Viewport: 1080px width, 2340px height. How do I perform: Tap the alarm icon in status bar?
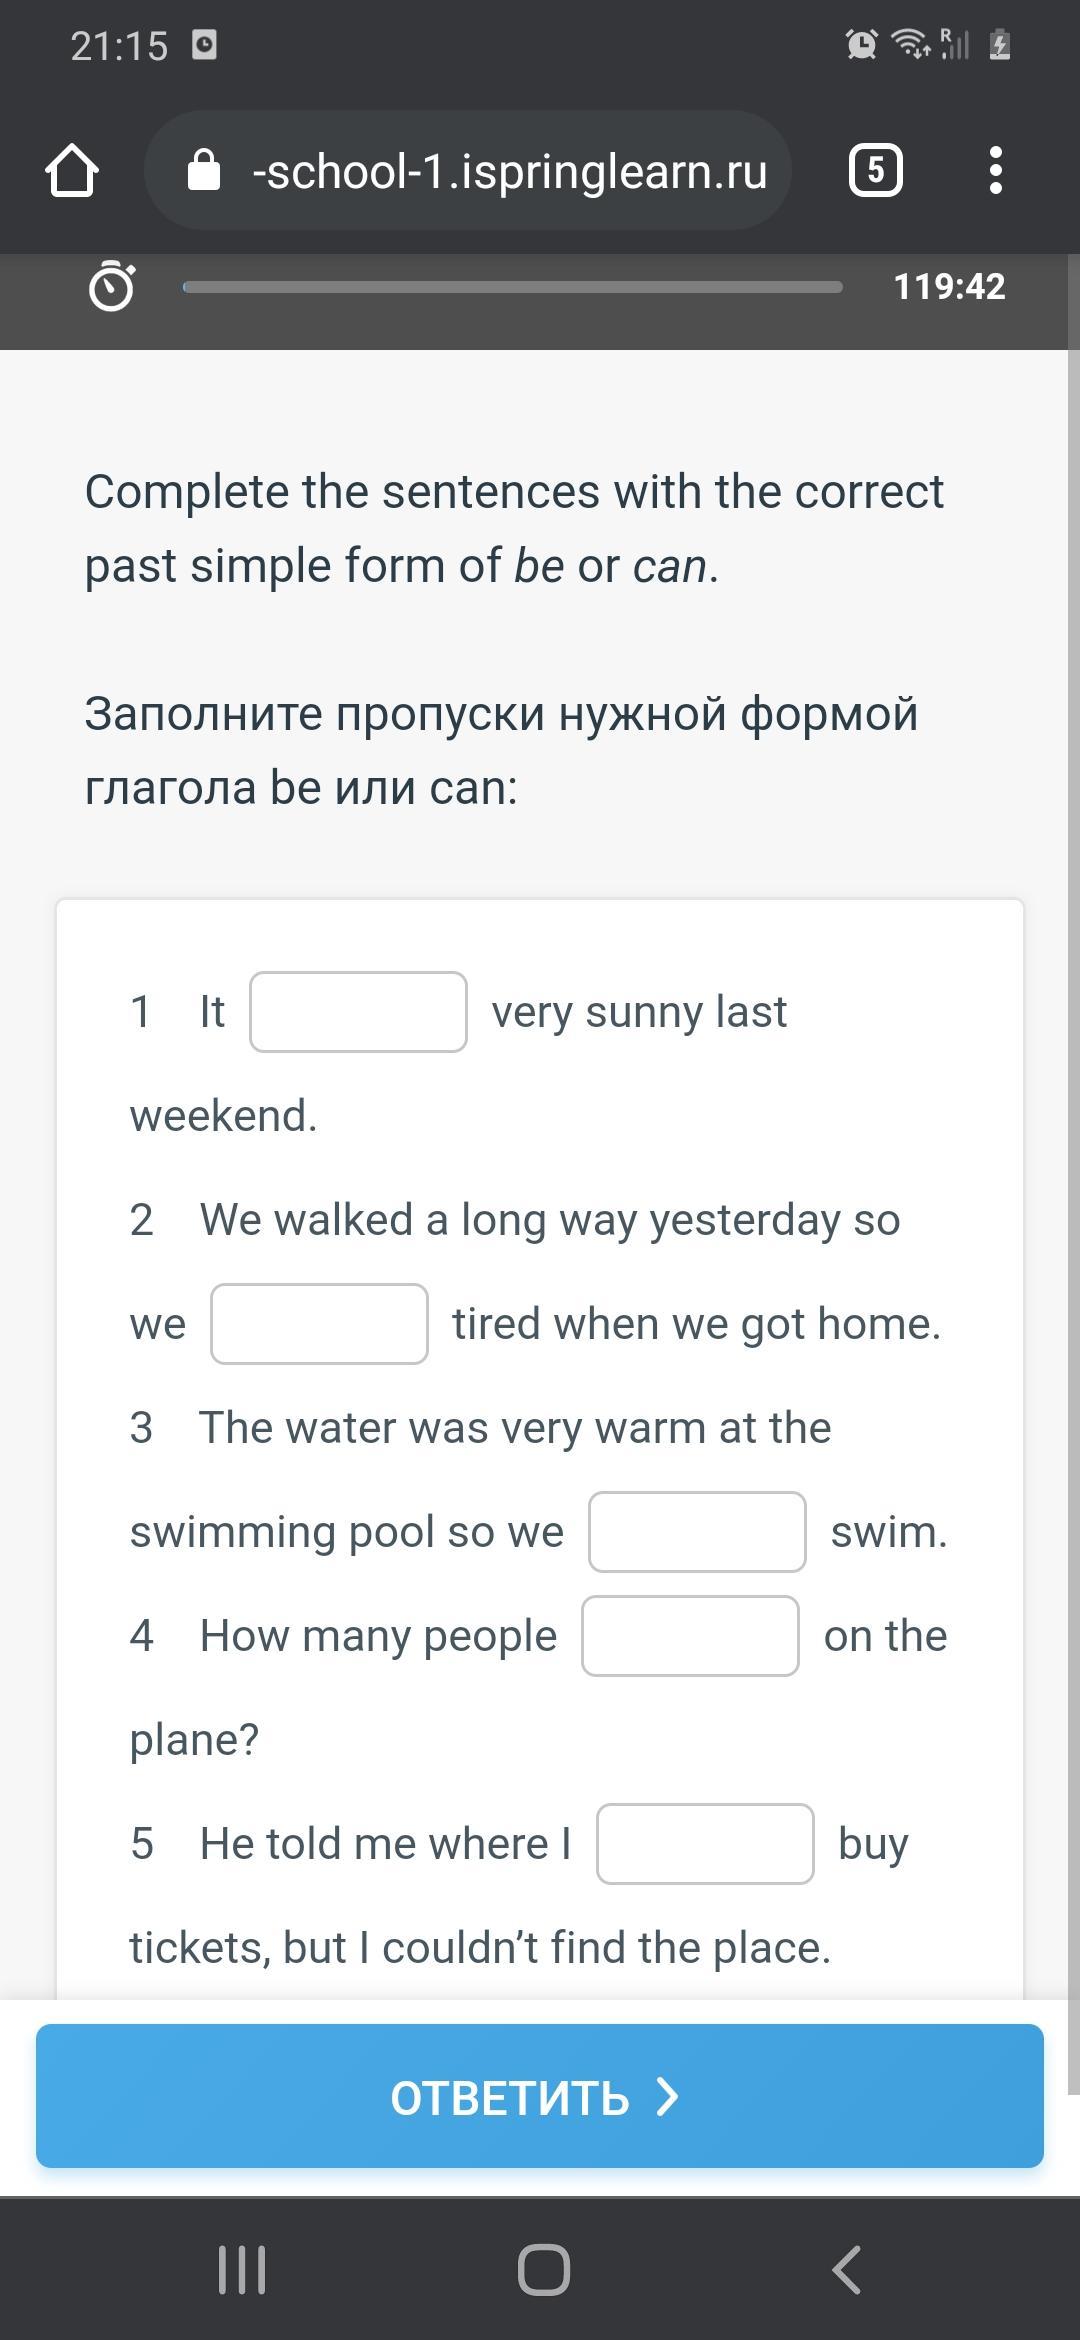pyautogui.click(x=861, y=45)
